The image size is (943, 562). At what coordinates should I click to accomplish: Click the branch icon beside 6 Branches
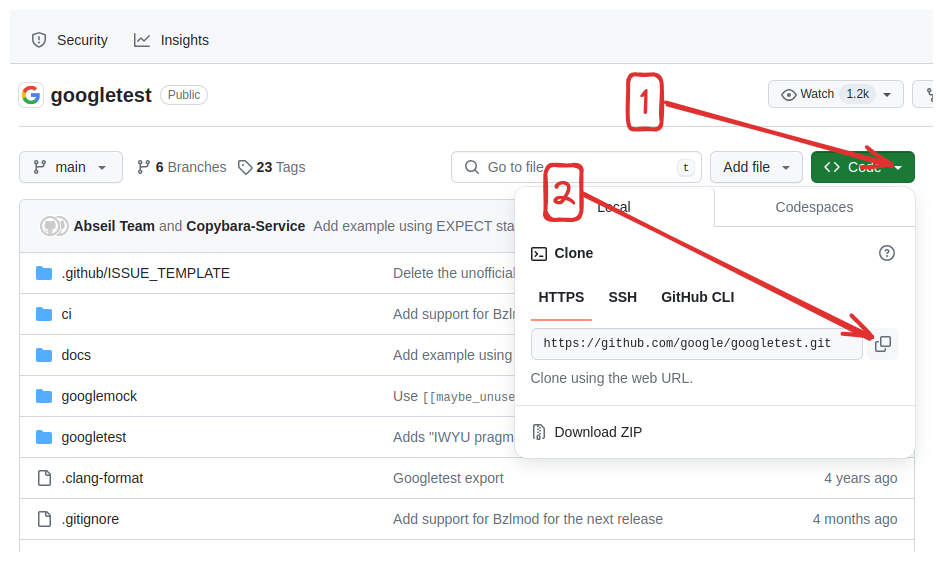tap(143, 167)
